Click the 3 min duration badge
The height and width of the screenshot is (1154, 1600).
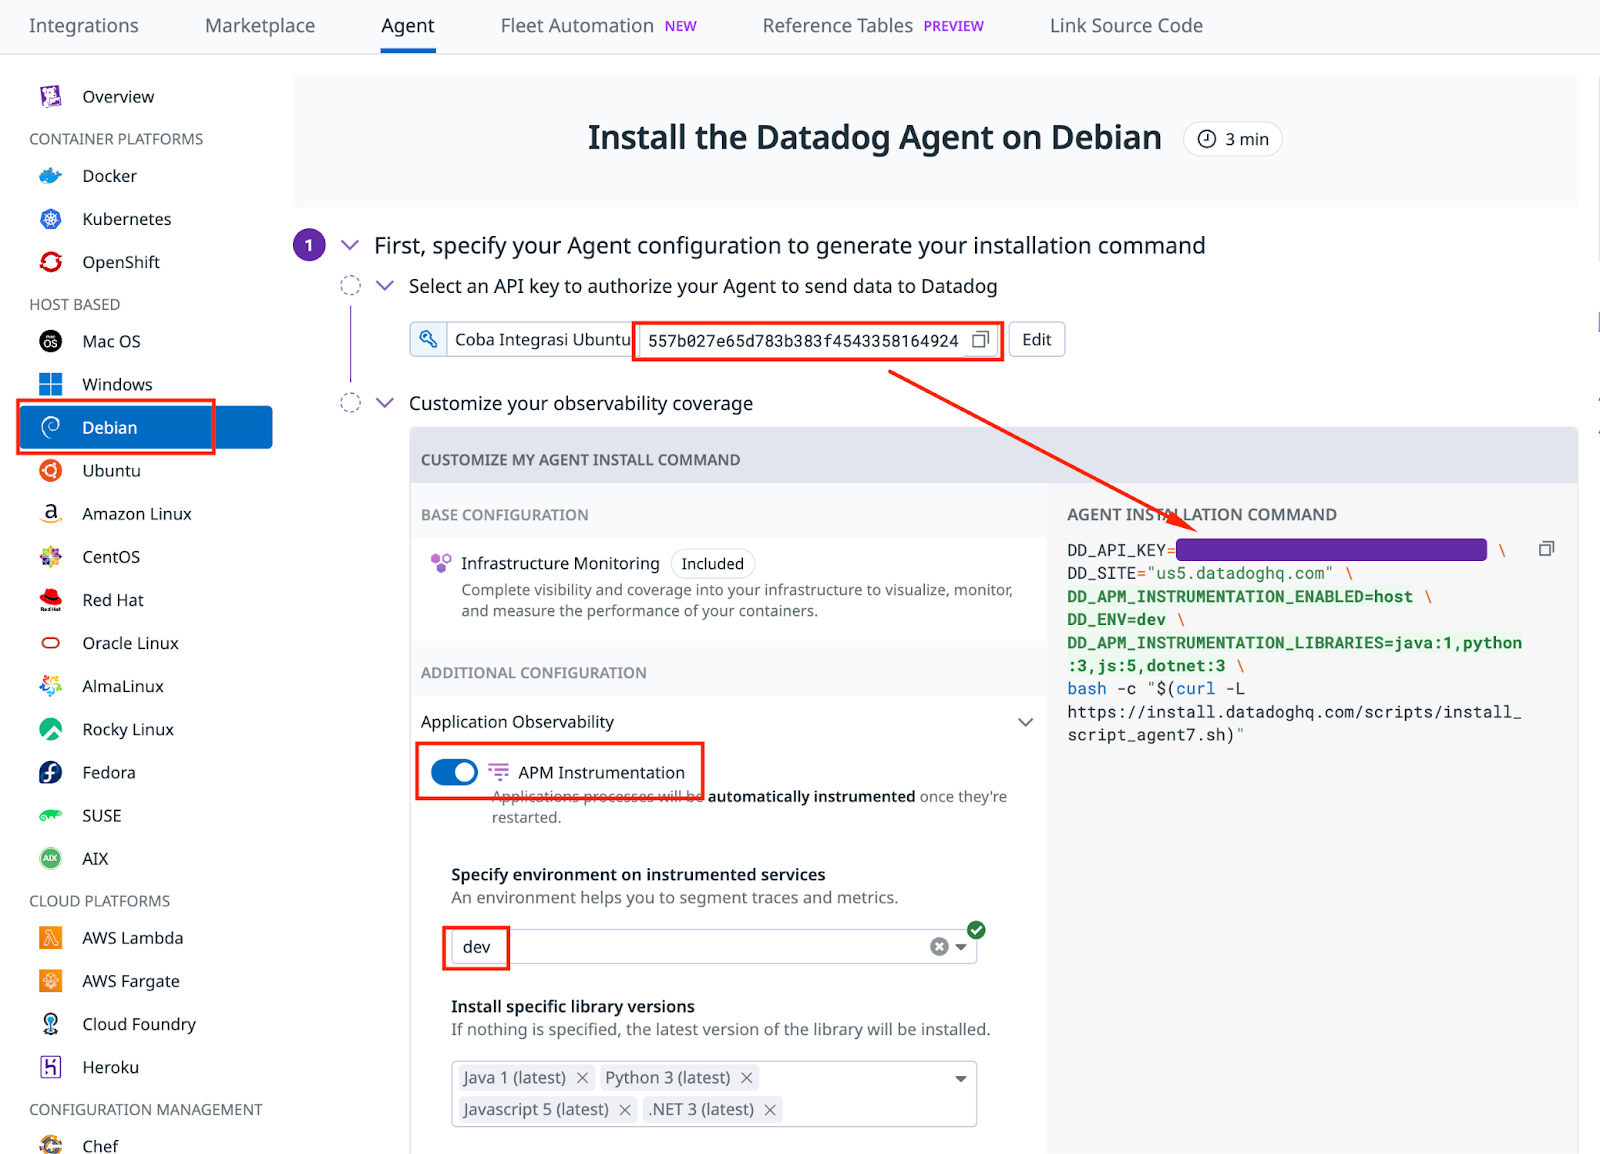(1233, 139)
